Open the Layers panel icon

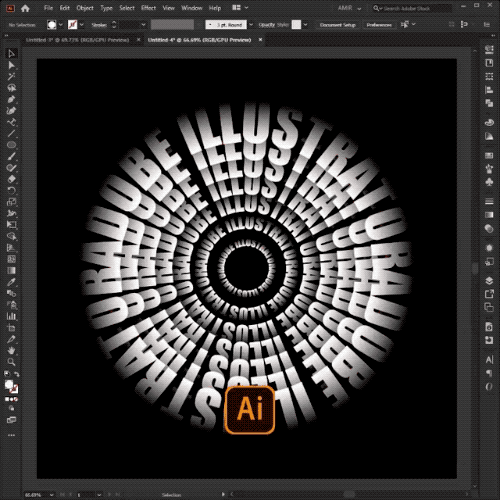coord(489,280)
